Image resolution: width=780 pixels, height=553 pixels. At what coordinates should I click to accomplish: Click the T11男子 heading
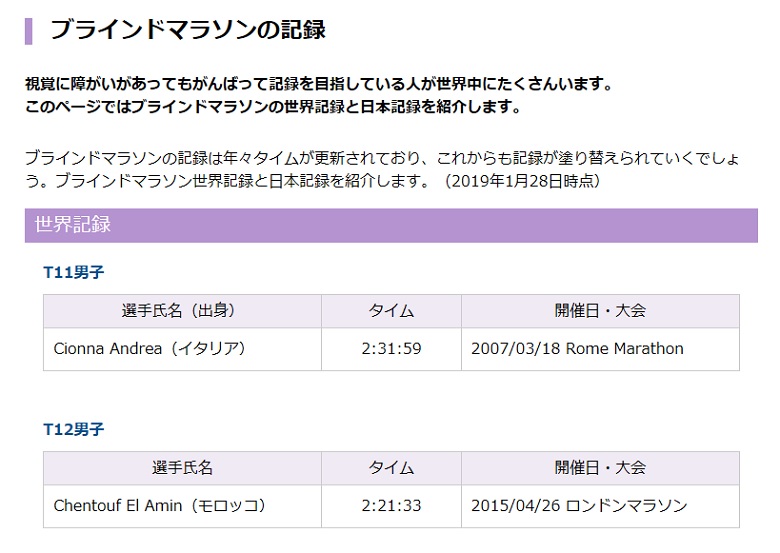tap(73, 272)
